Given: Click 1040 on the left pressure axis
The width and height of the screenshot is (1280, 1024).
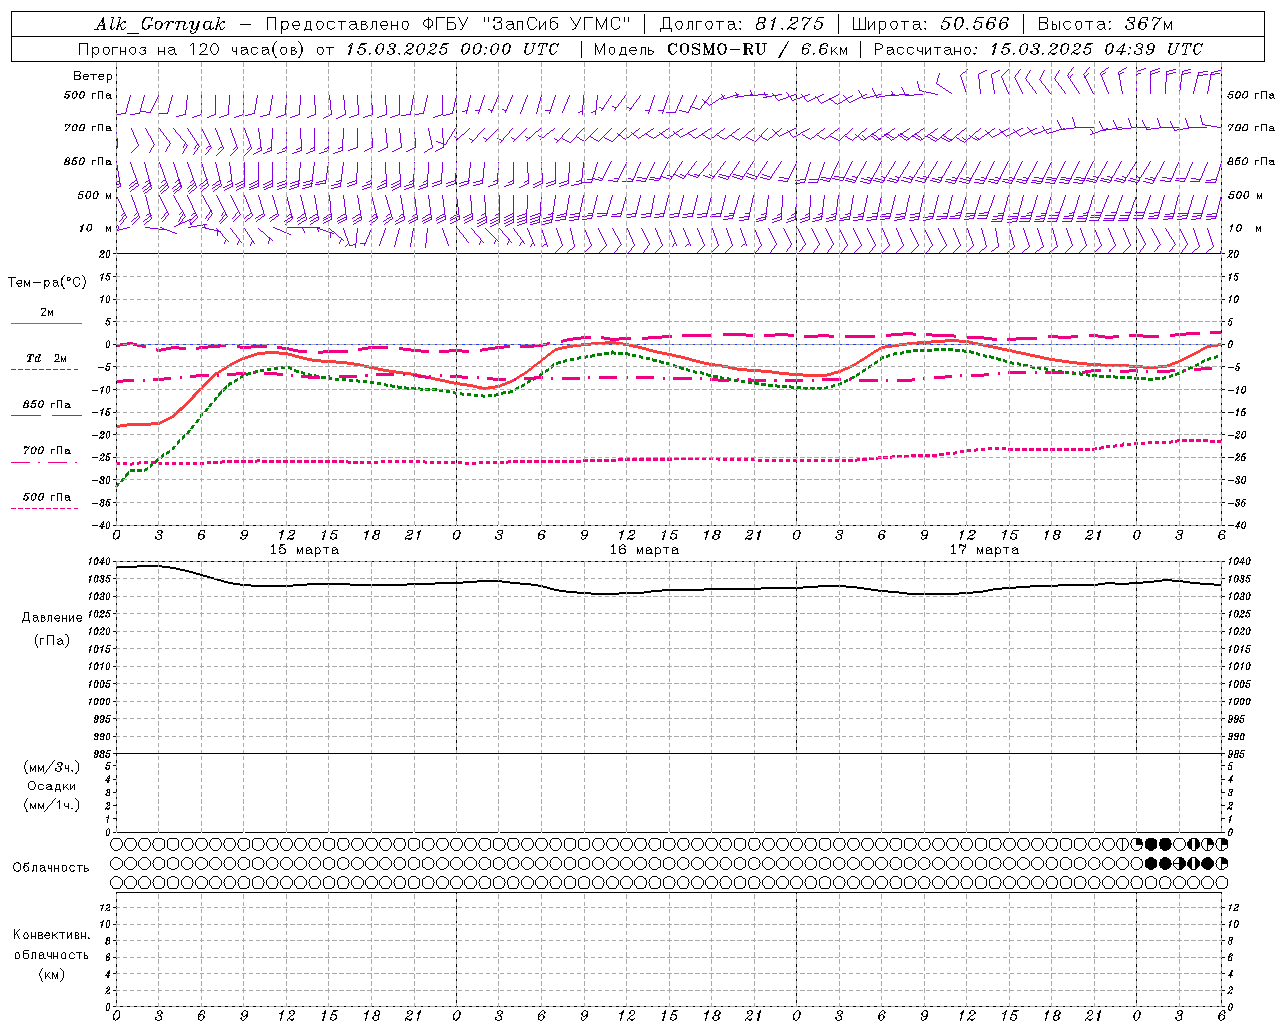Looking at the screenshot, I should [100, 562].
